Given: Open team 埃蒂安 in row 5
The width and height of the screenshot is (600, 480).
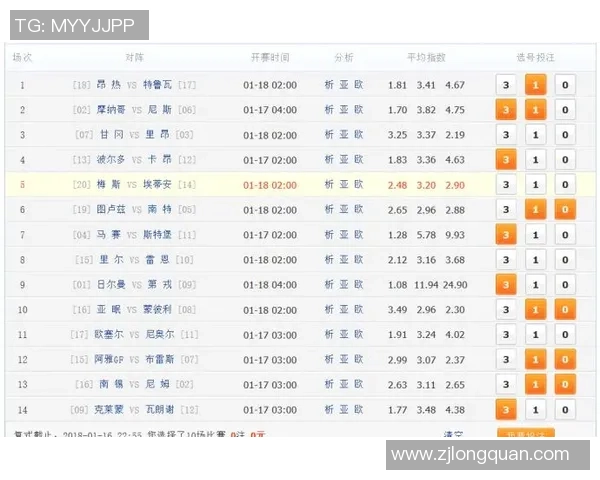Looking at the screenshot, I should [157, 184].
